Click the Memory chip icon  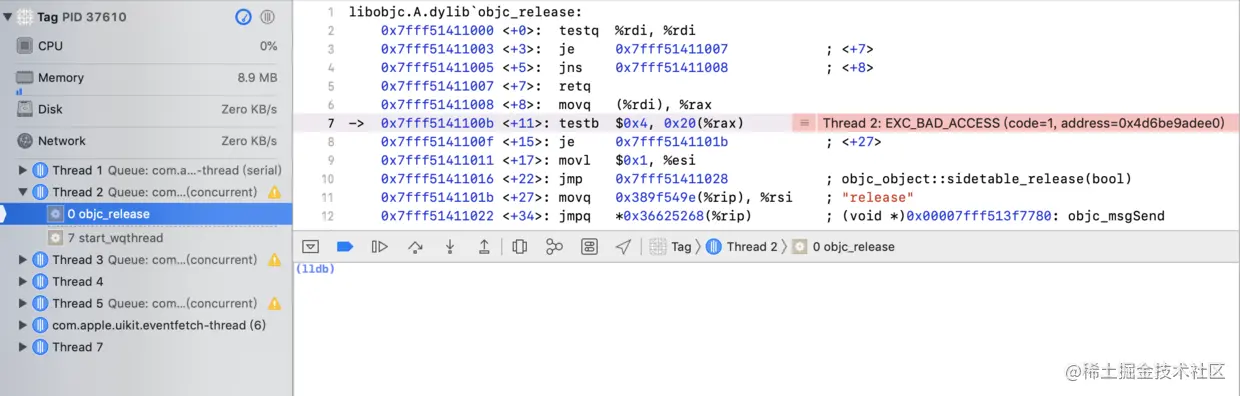tap(24, 77)
